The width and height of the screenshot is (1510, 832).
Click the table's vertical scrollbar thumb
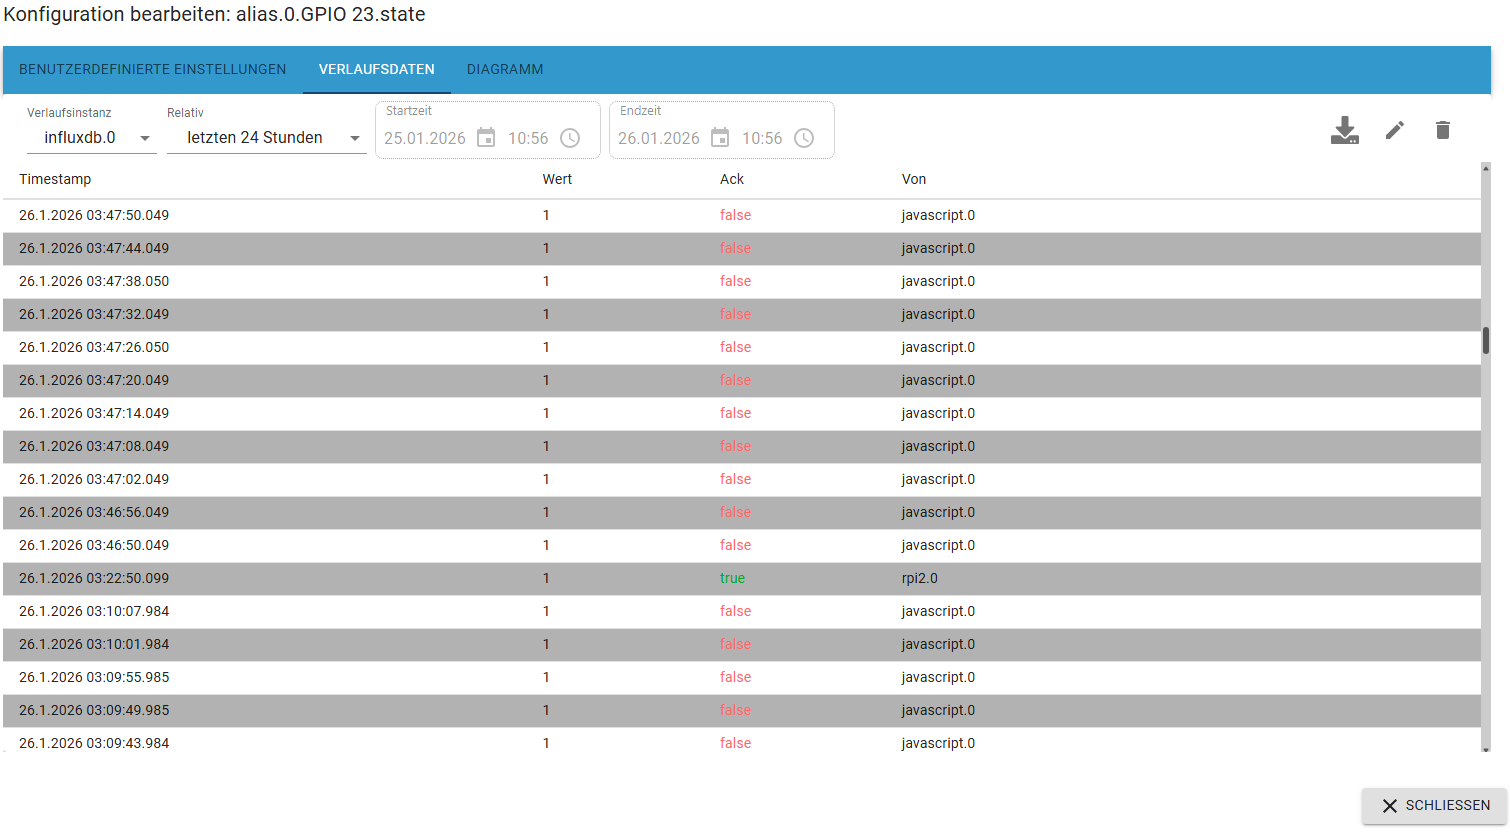point(1486,340)
